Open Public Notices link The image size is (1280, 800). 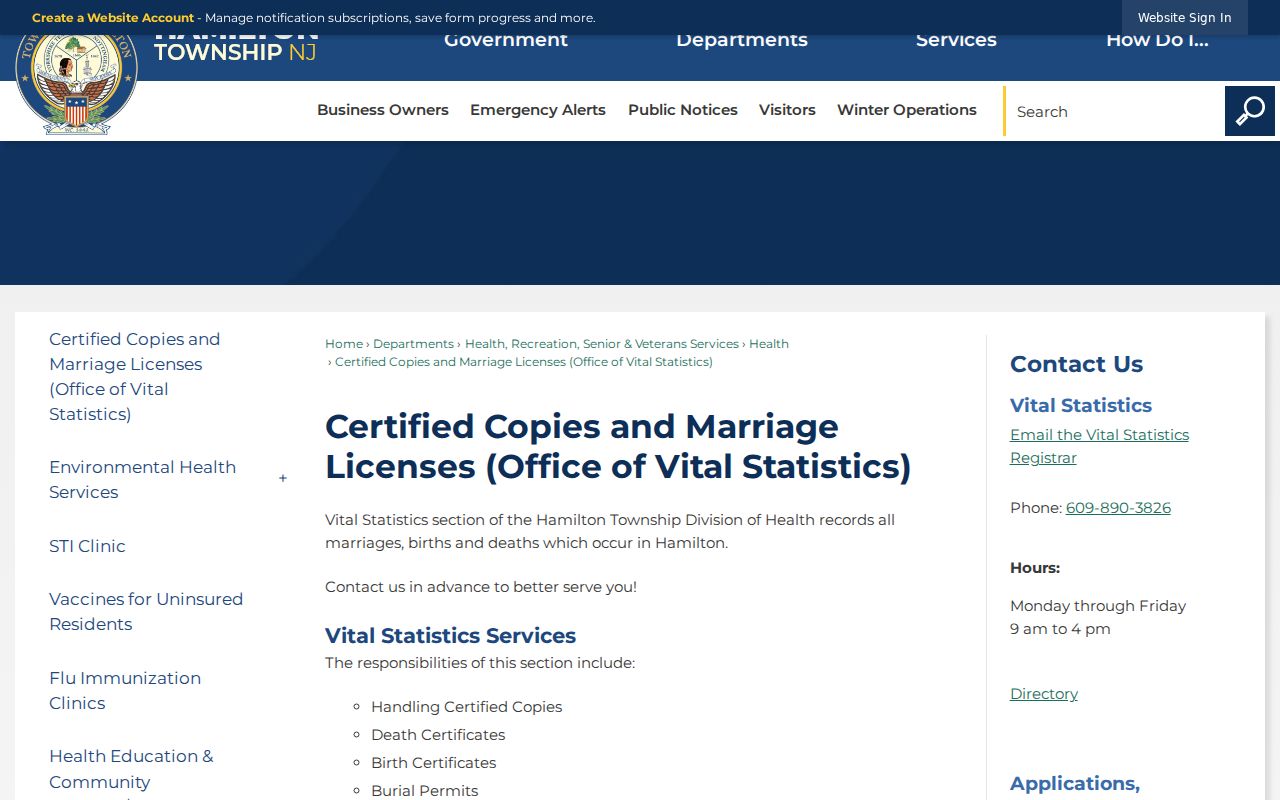pyautogui.click(x=683, y=110)
